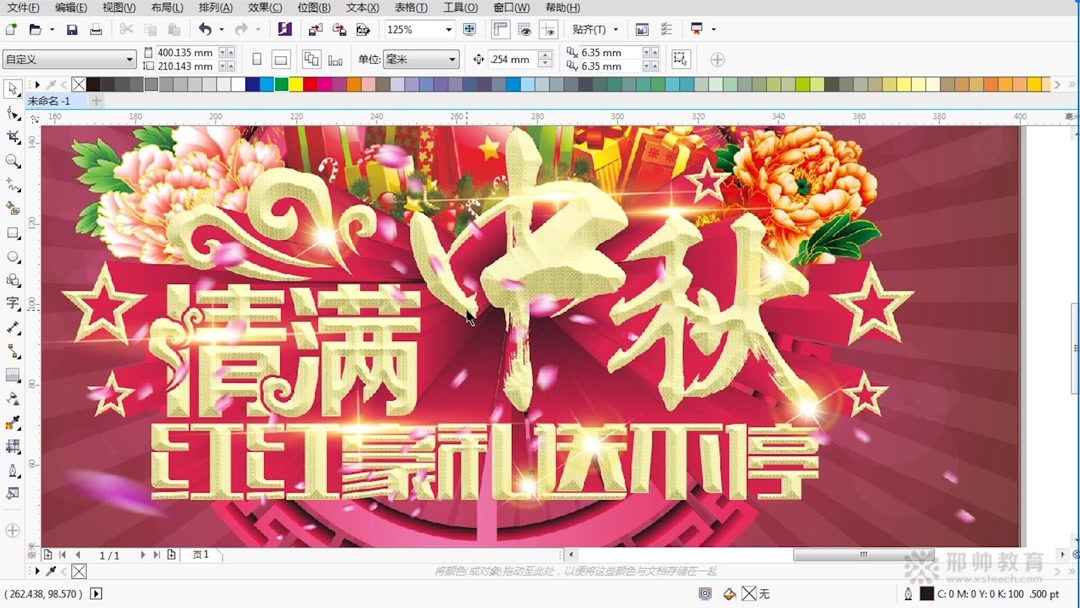Select the Ellipse tool

[12, 254]
